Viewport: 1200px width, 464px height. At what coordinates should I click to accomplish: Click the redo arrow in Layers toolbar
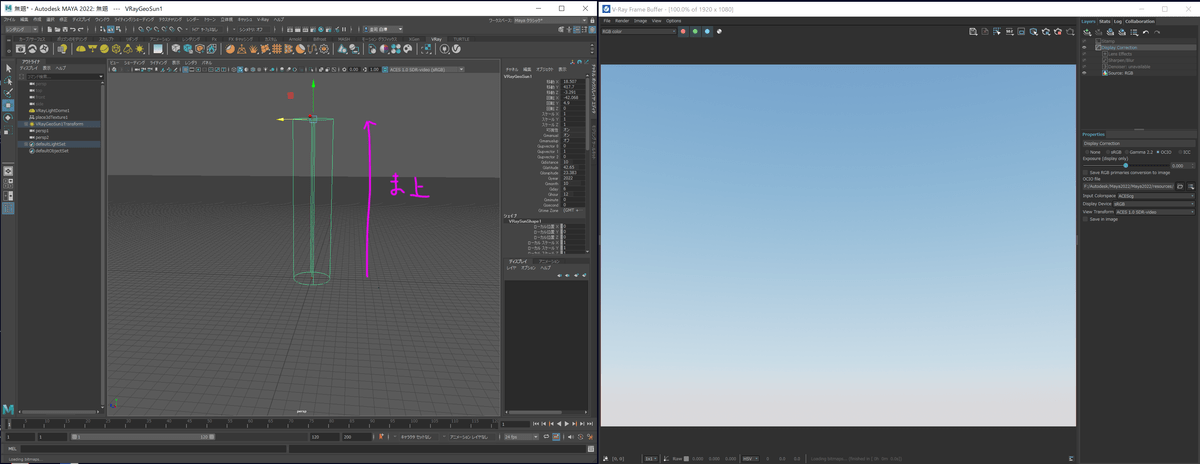pos(1157,32)
